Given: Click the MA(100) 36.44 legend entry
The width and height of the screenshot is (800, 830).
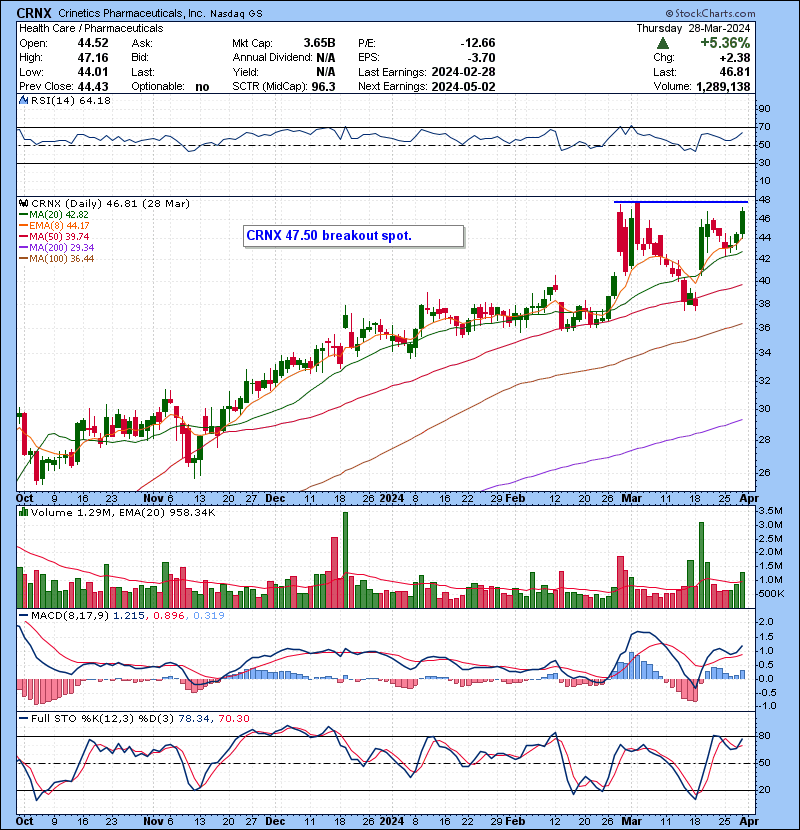Looking at the screenshot, I should [61, 258].
